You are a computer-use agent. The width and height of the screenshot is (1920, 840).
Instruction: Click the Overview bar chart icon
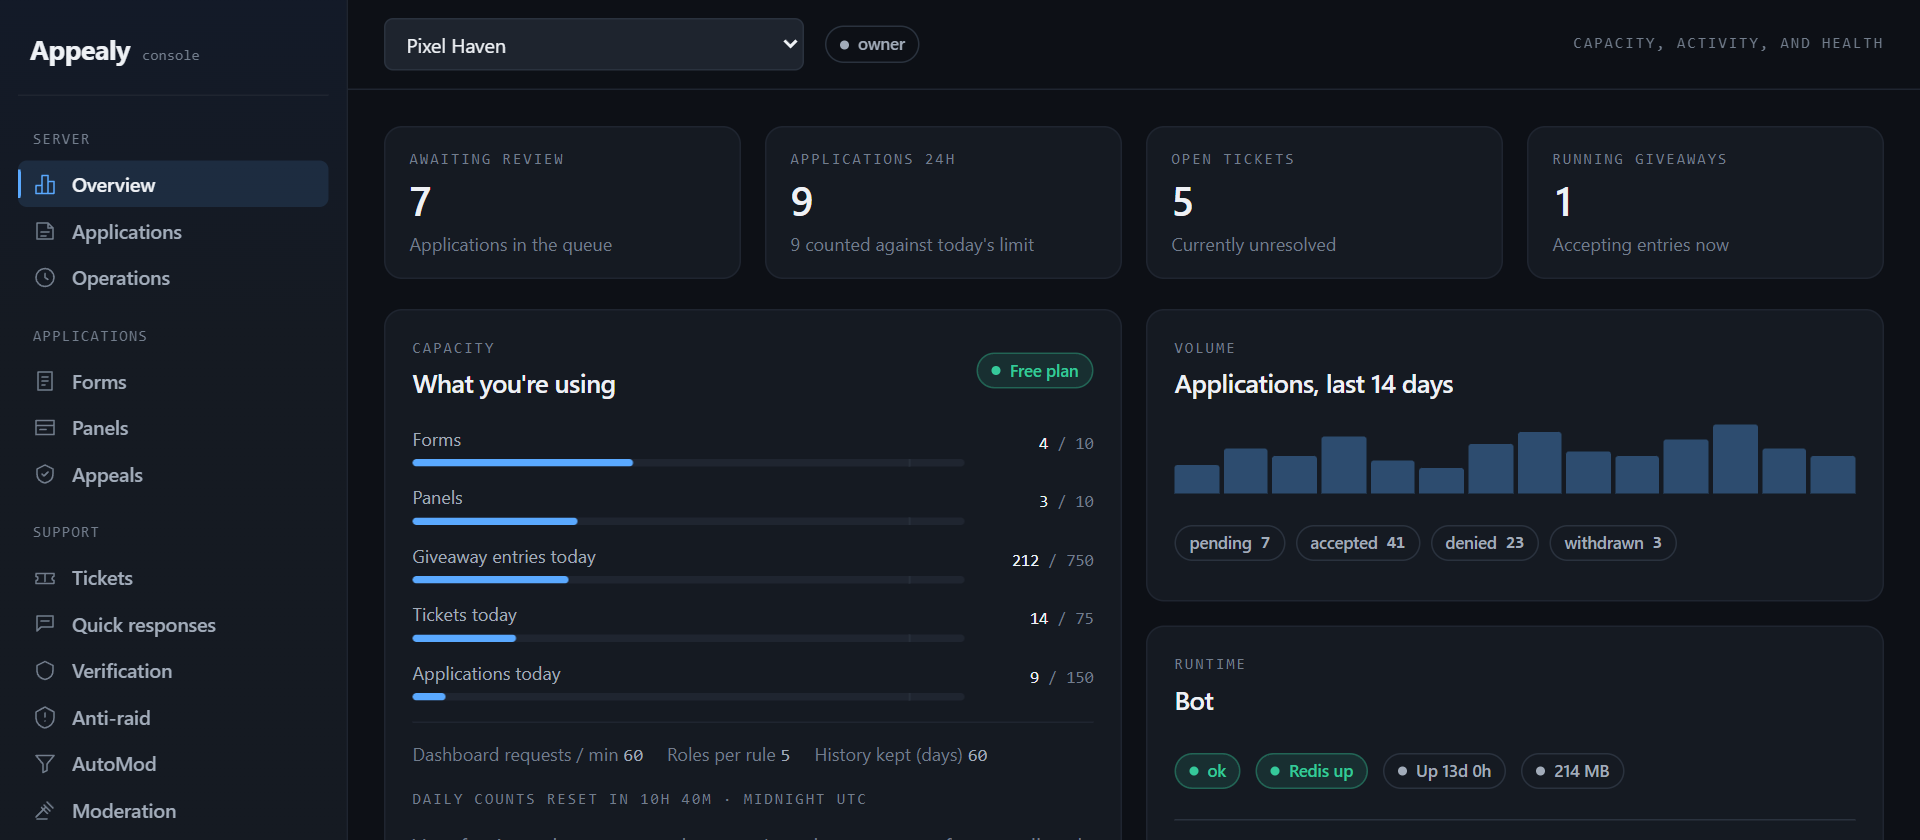tap(45, 185)
